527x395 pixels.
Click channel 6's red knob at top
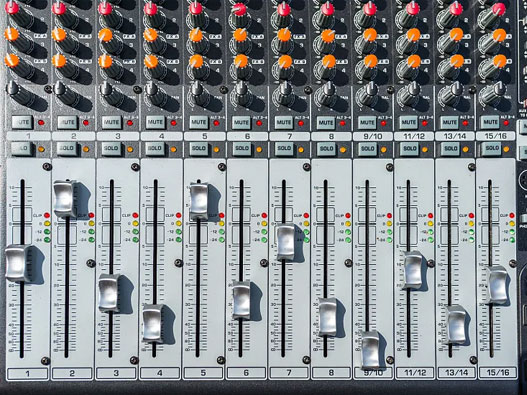click(240, 9)
